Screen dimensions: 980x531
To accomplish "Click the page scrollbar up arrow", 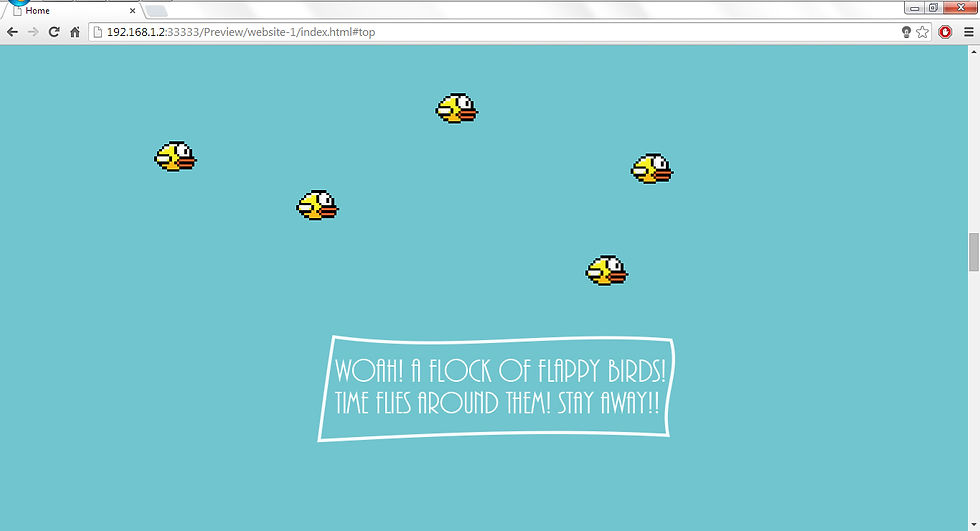I will (x=974, y=51).
